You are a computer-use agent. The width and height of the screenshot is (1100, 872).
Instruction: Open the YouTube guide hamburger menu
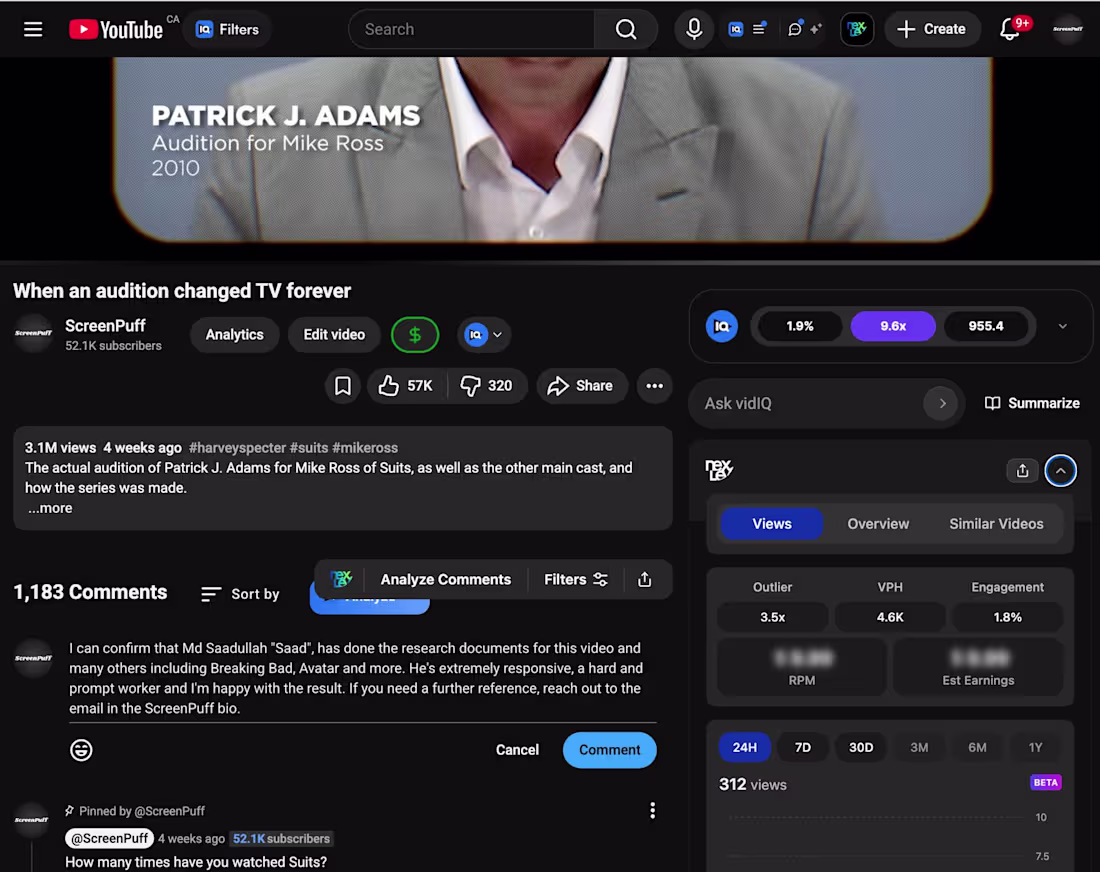tap(33, 29)
